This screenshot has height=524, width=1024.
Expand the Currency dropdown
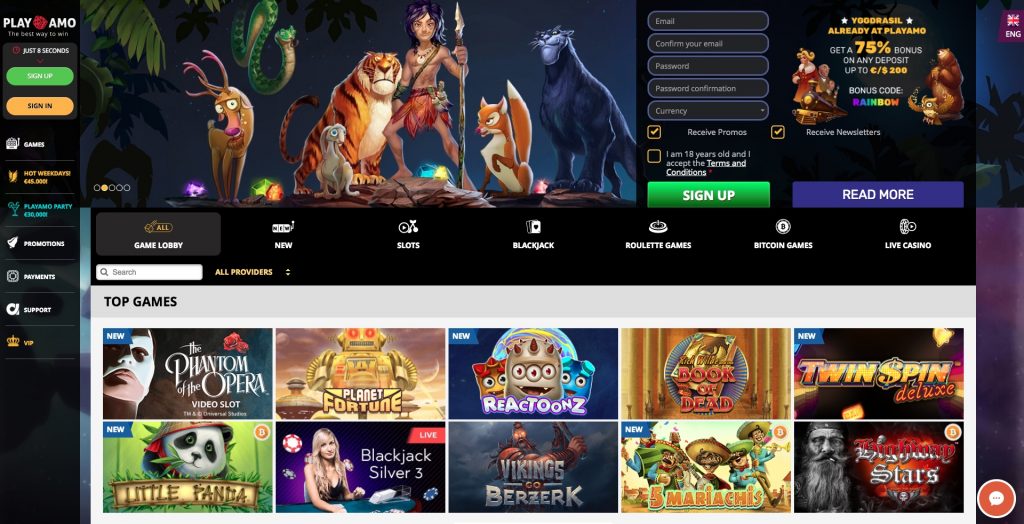point(708,110)
